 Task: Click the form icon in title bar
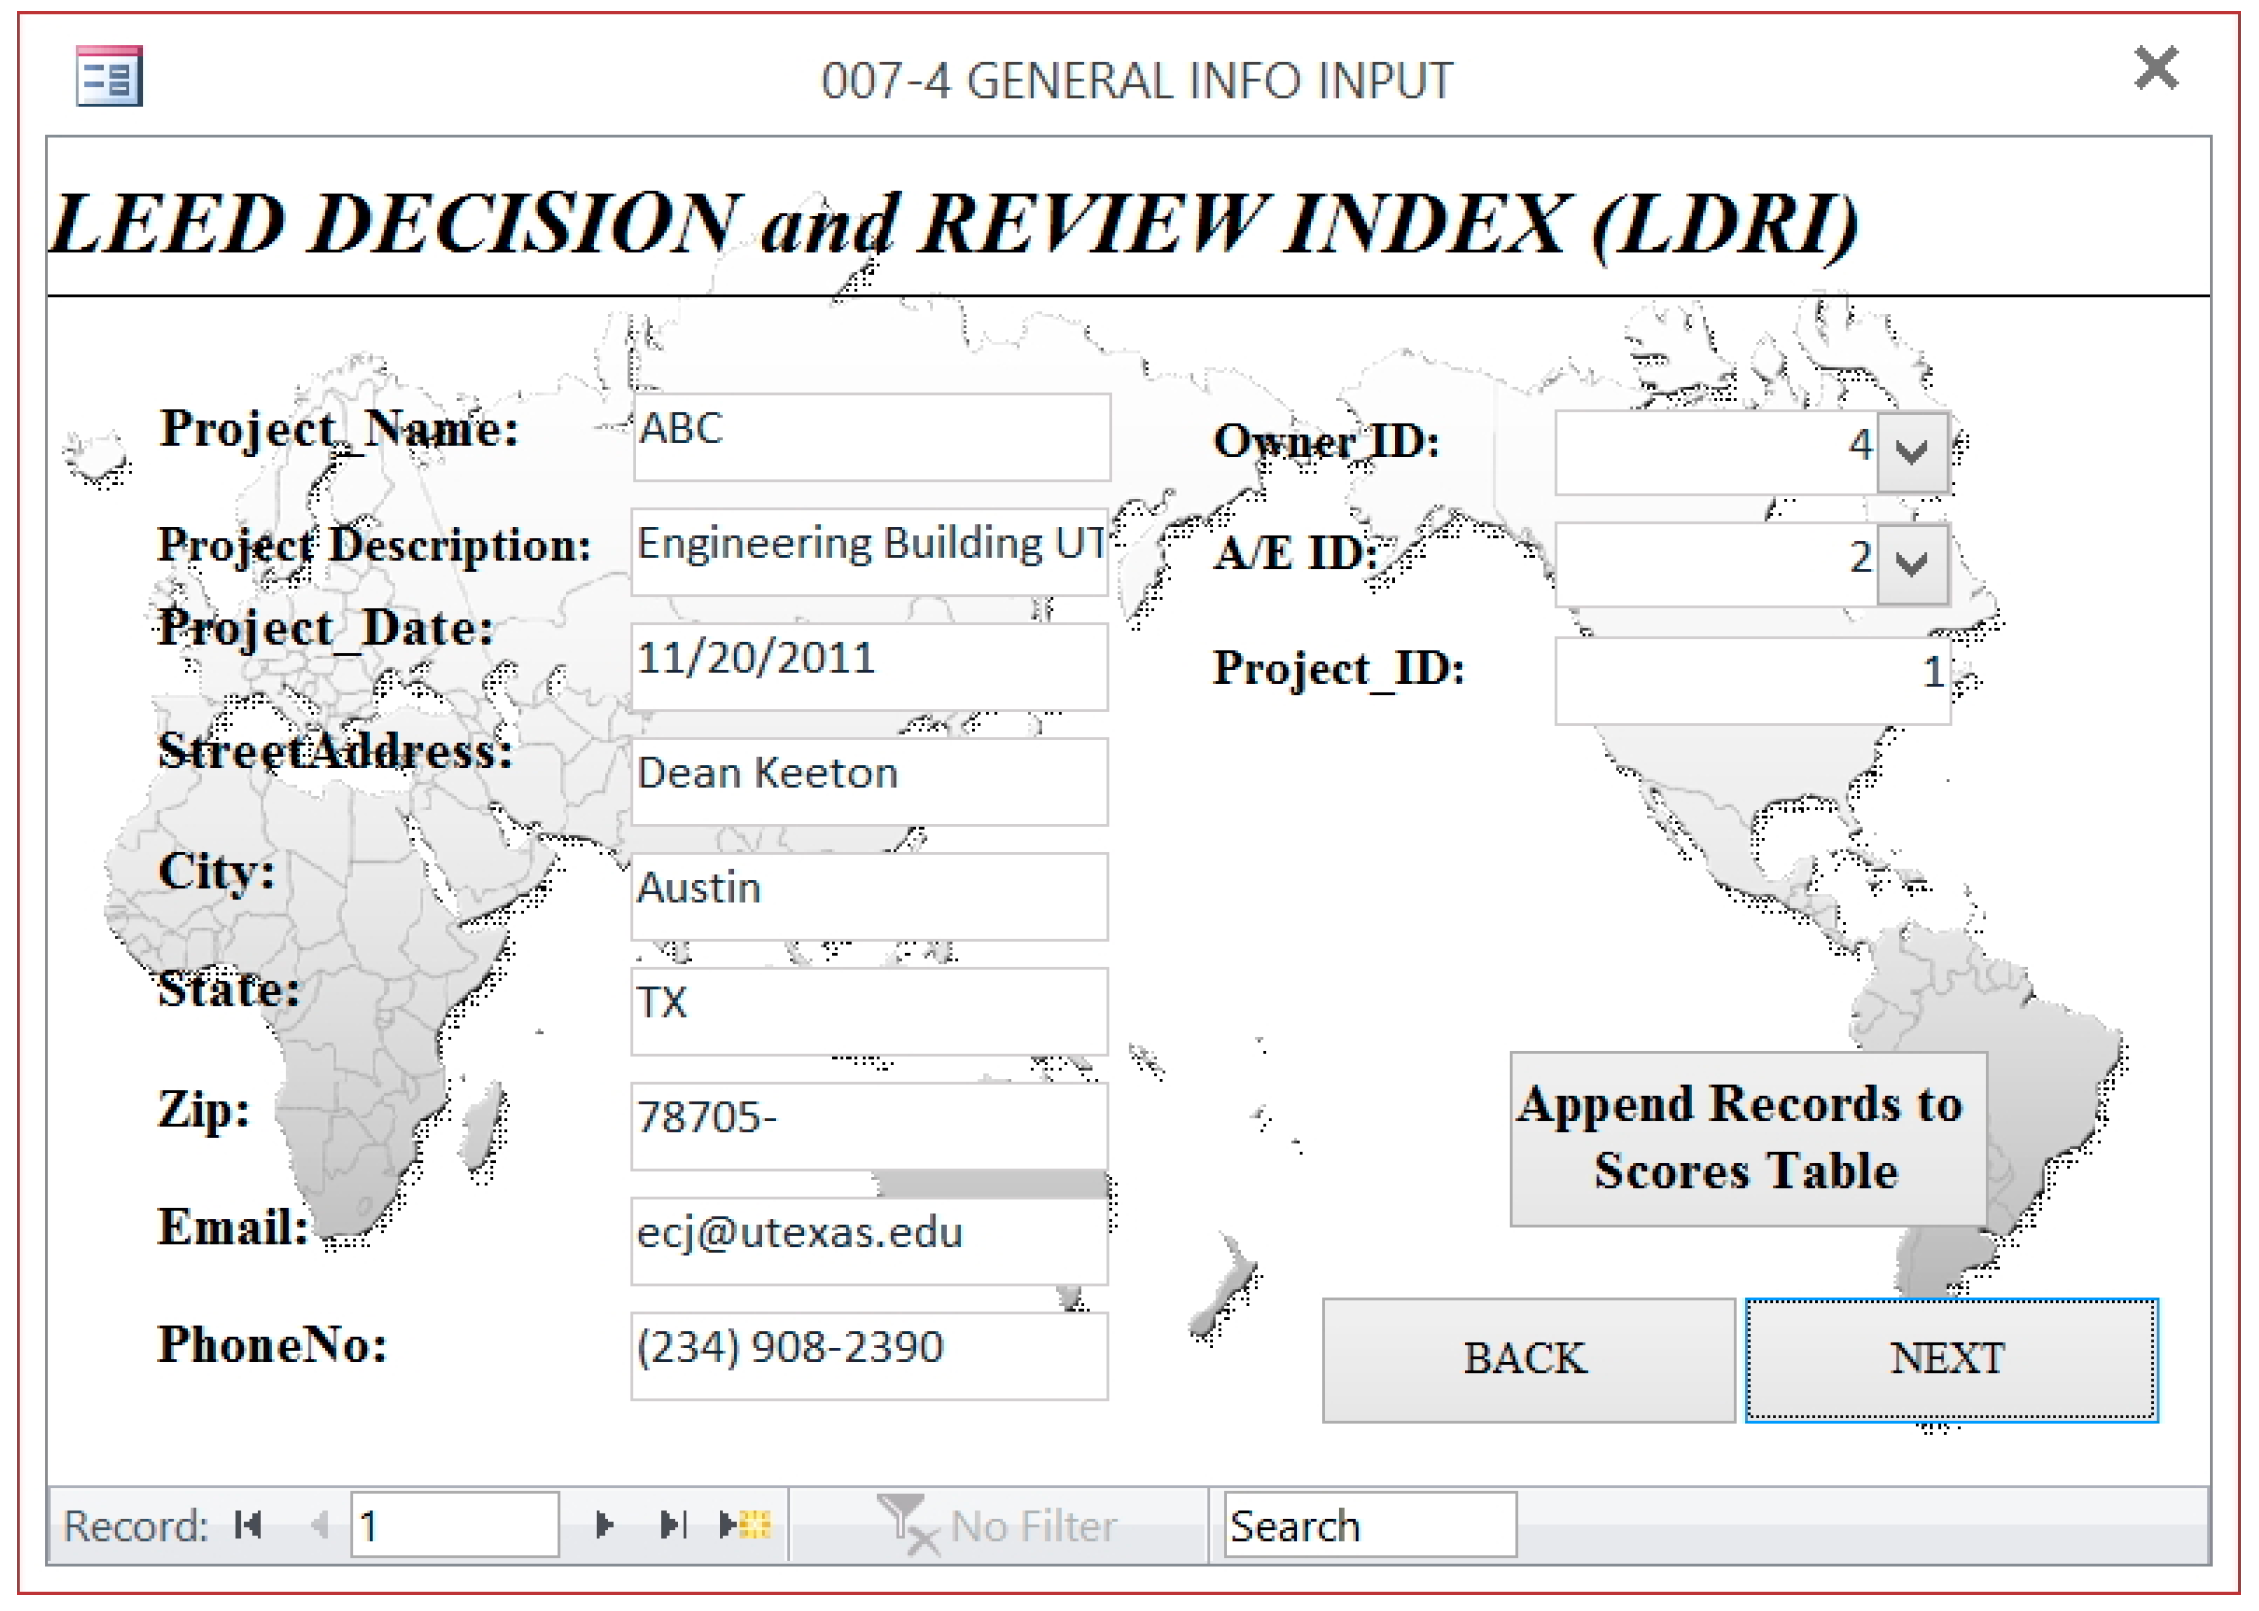[x=109, y=76]
